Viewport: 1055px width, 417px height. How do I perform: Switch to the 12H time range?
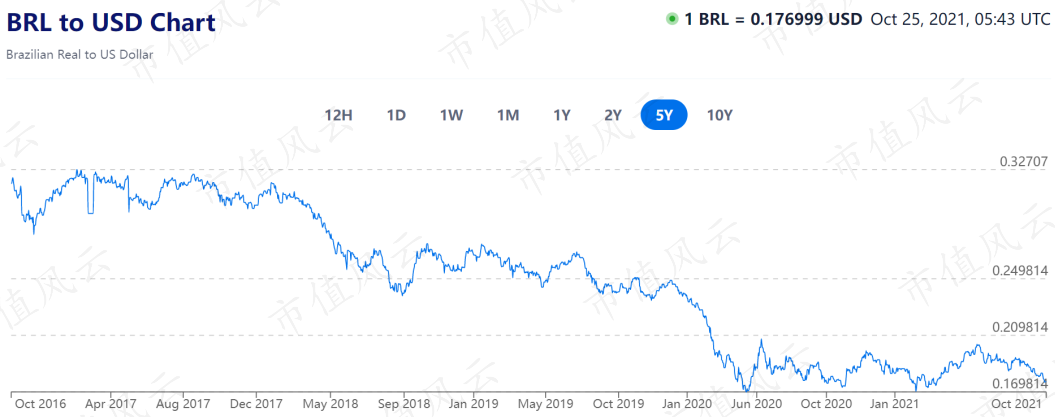coord(338,115)
